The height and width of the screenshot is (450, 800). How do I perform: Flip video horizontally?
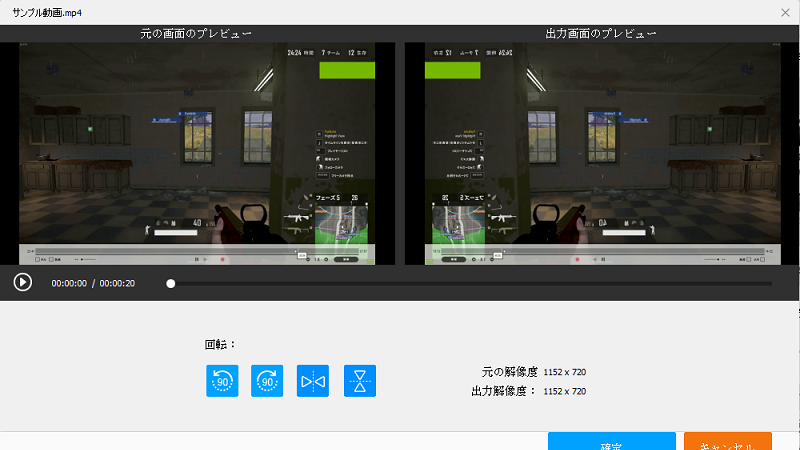click(x=313, y=381)
